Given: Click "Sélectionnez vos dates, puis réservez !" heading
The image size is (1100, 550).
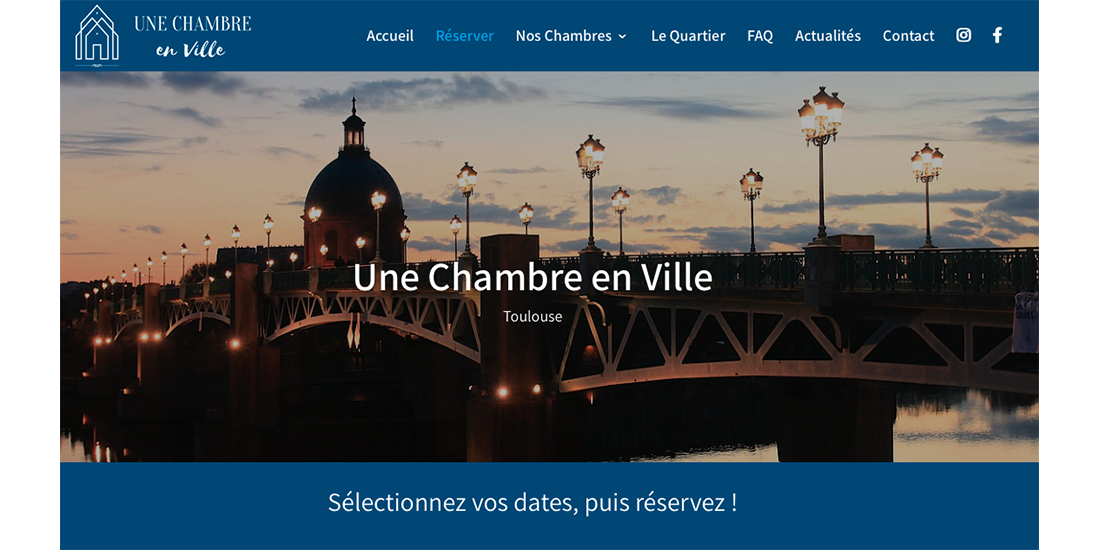Looking at the screenshot, I should click(x=532, y=503).
